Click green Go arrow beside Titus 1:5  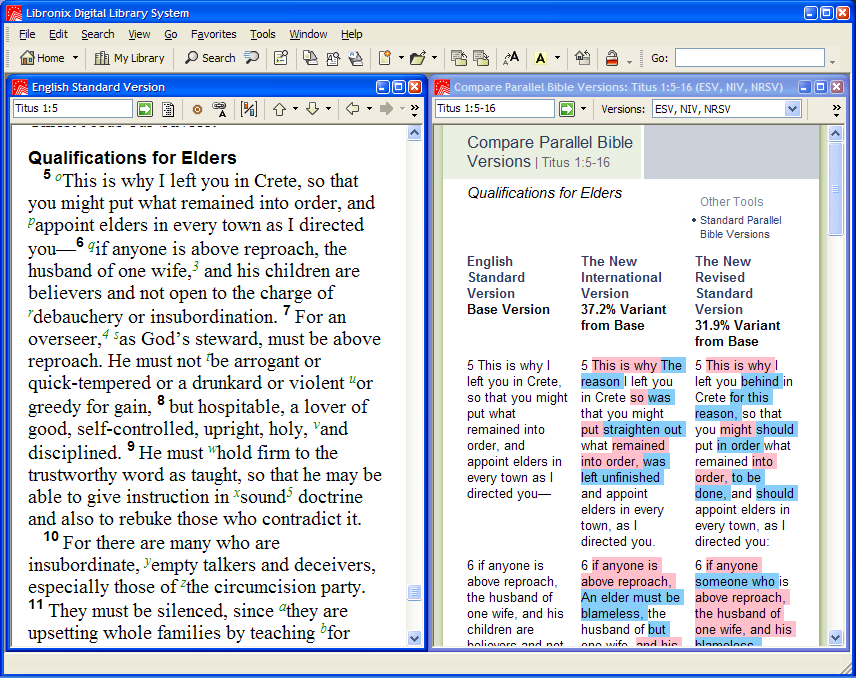click(x=145, y=109)
